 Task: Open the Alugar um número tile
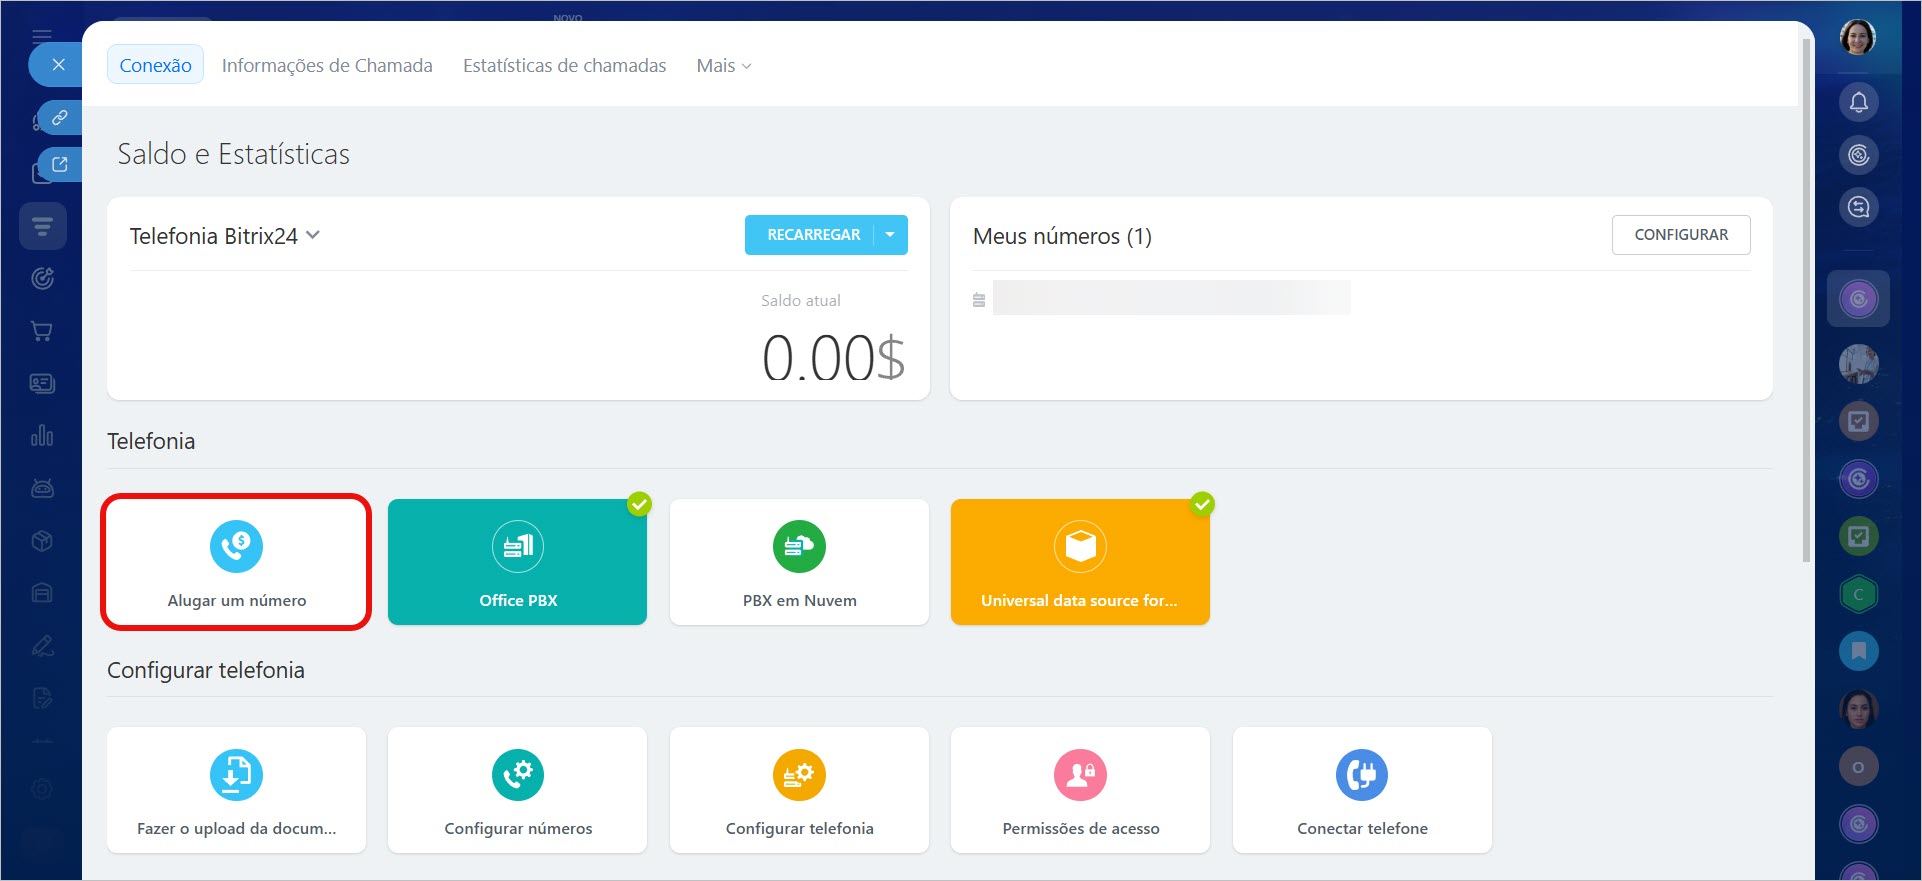[x=236, y=562]
